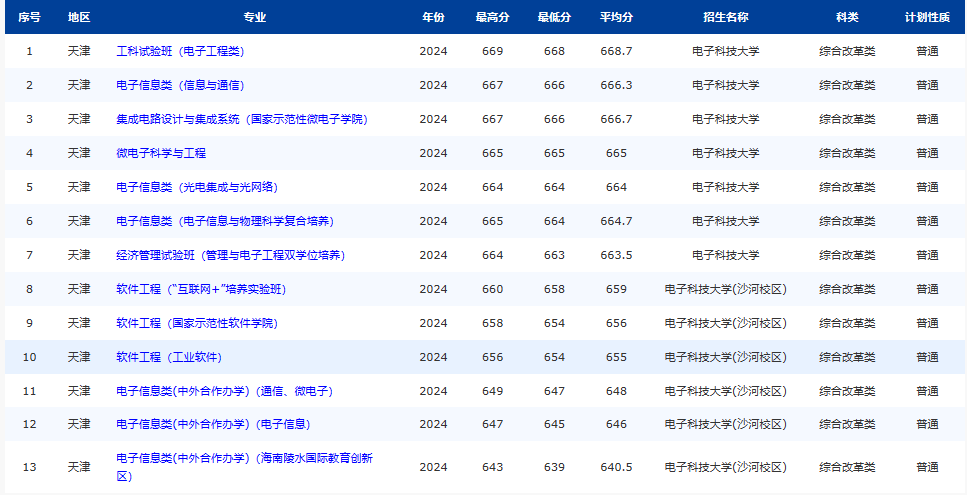The image size is (967, 495).
Task: Click the 地区 column header
Action: pos(79,17)
